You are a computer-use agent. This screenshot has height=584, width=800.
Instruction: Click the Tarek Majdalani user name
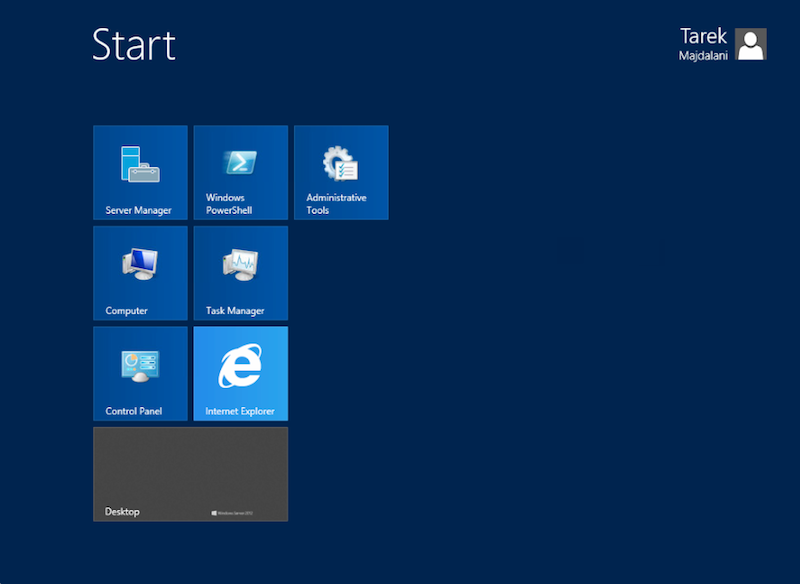(703, 44)
